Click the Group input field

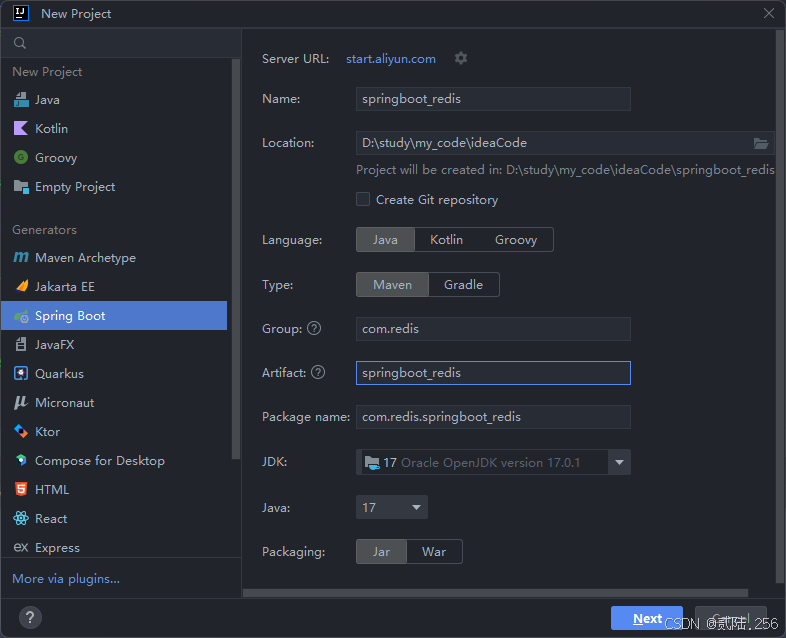[x=493, y=329]
